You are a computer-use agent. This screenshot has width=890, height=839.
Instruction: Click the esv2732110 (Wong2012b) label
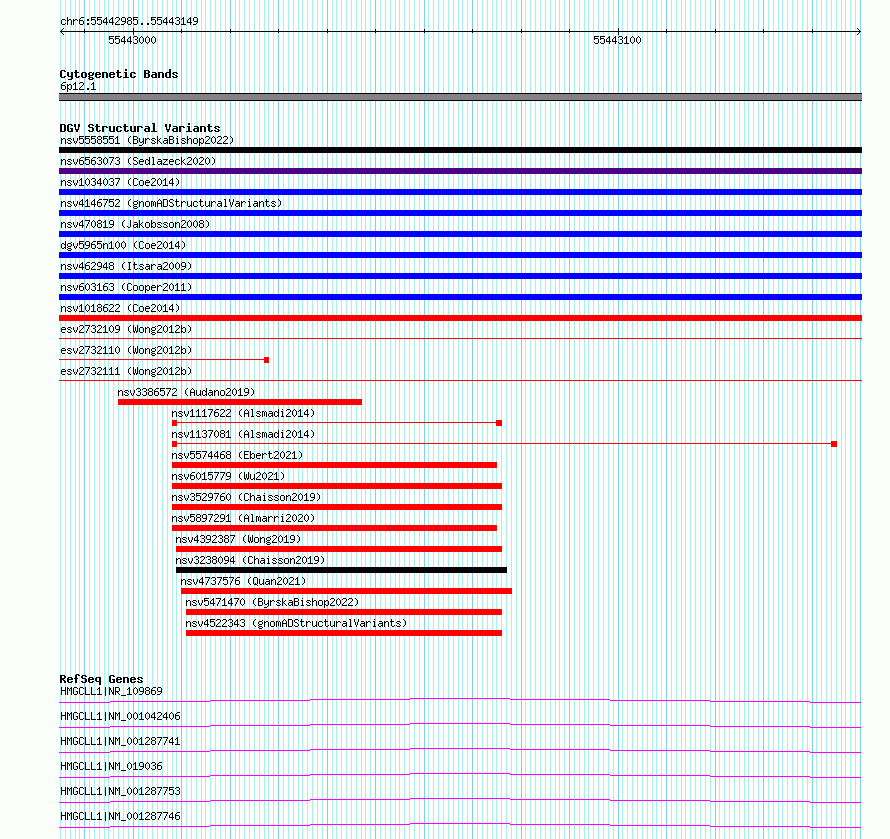pos(126,350)
